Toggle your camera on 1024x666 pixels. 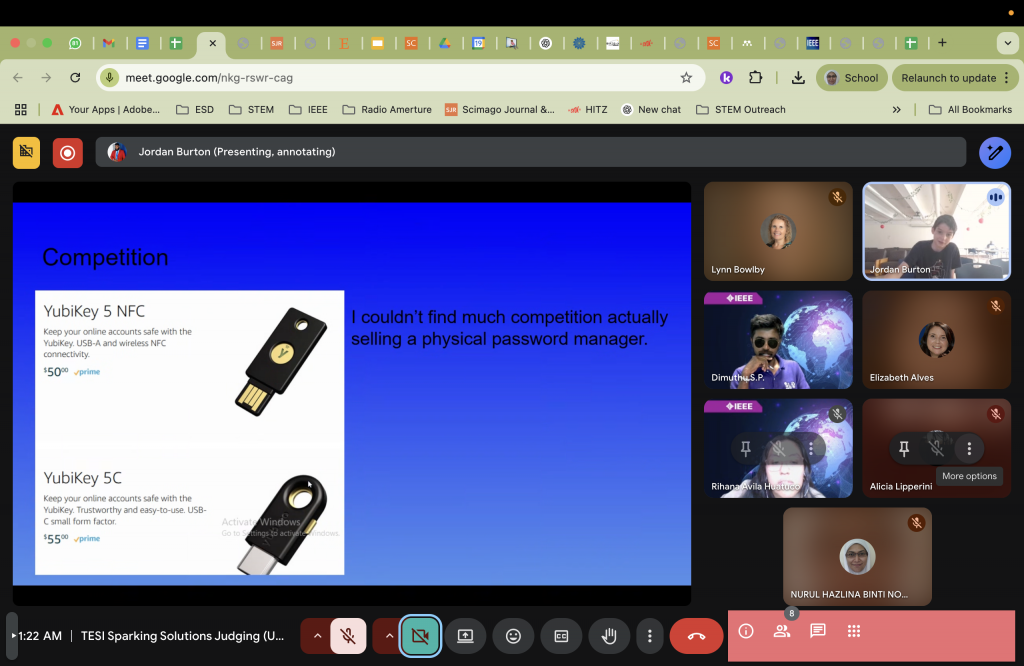420,636
